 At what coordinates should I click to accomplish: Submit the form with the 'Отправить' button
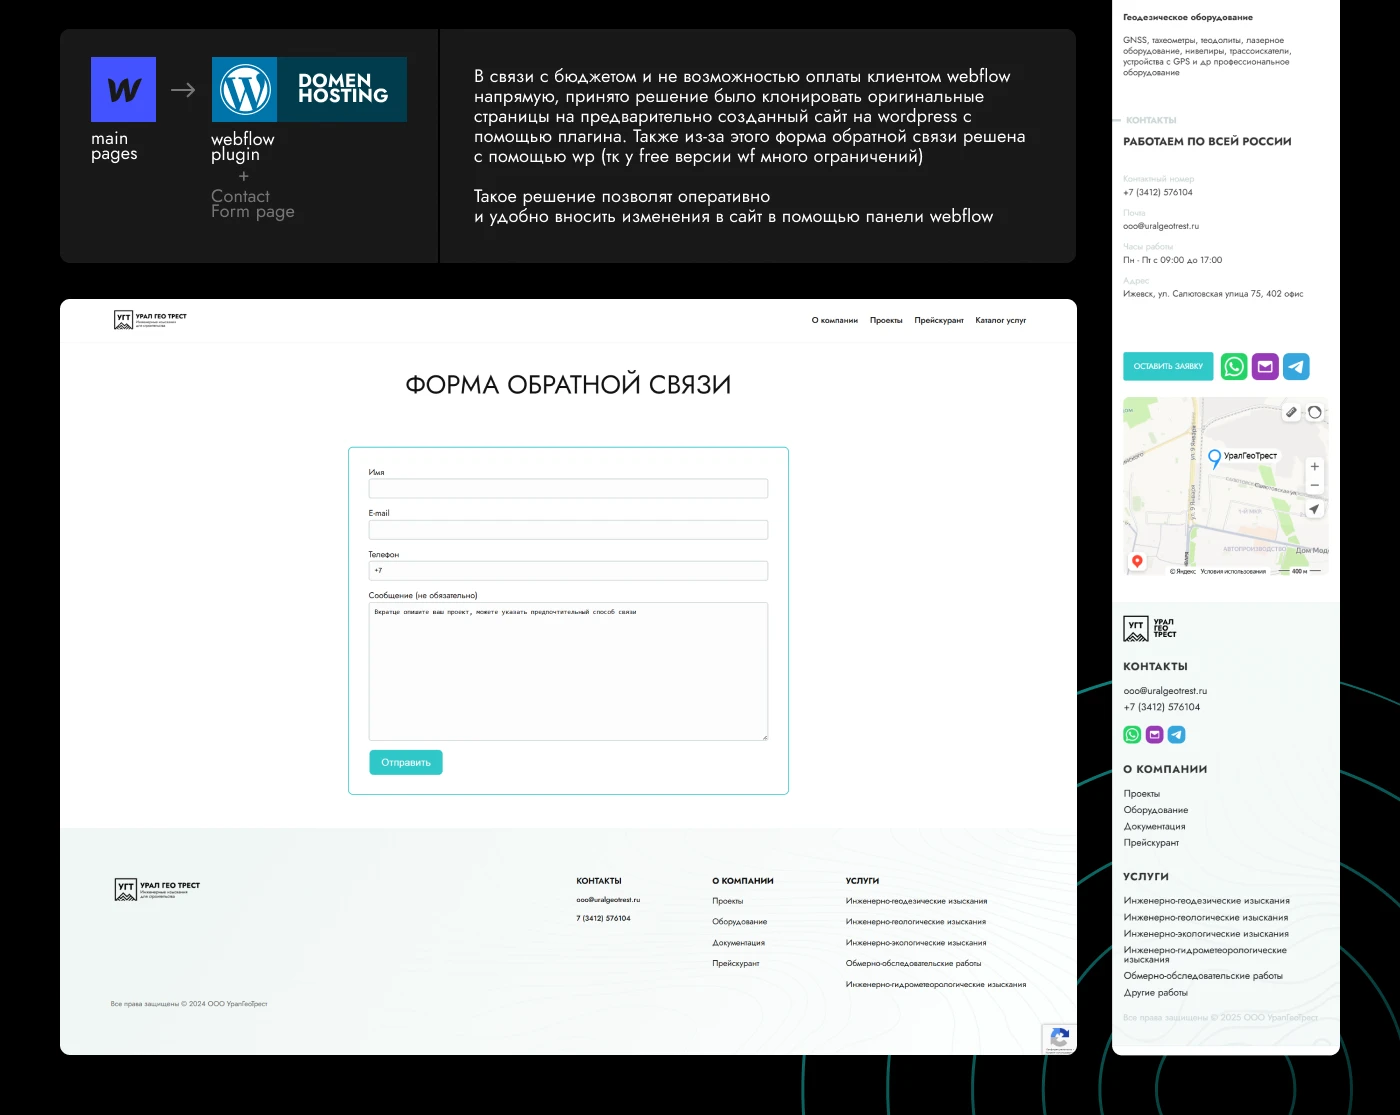[x=405, y=762]
